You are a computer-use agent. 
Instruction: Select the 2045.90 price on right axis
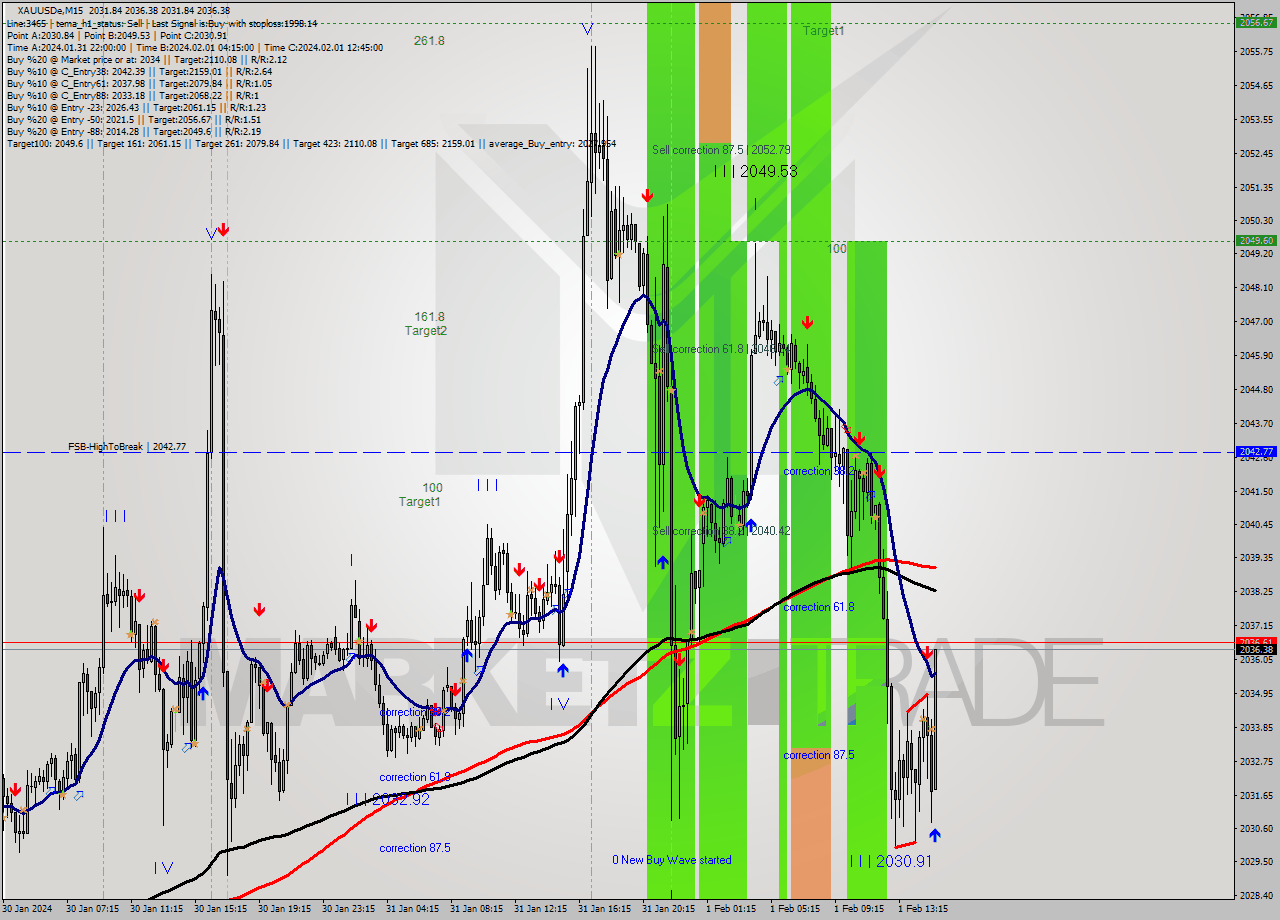(x=1255, y=355)
